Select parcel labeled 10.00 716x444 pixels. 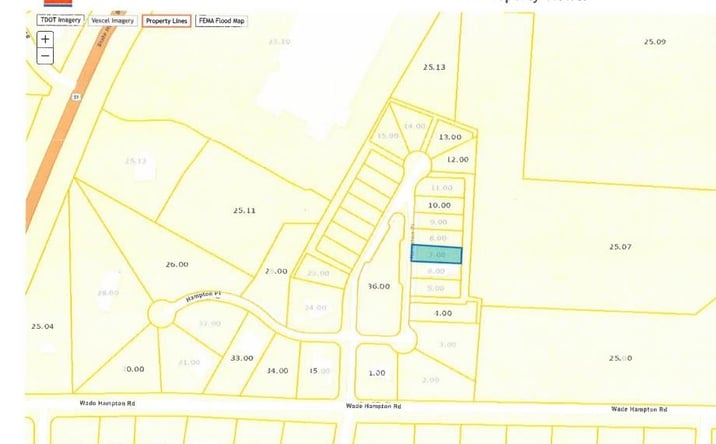pyautogui.click(x=439, y=206)
